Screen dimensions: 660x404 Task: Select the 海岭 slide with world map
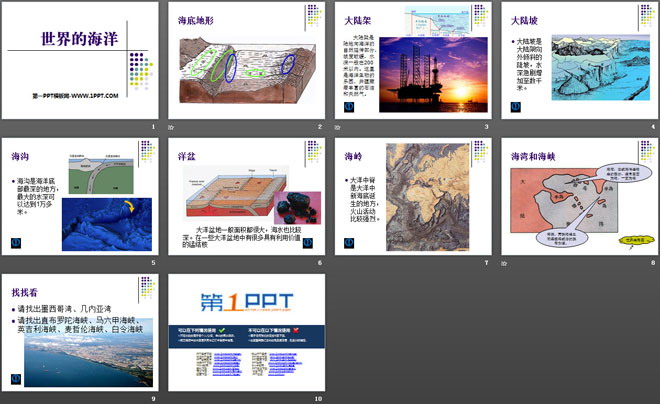click(x=413, y=196)
